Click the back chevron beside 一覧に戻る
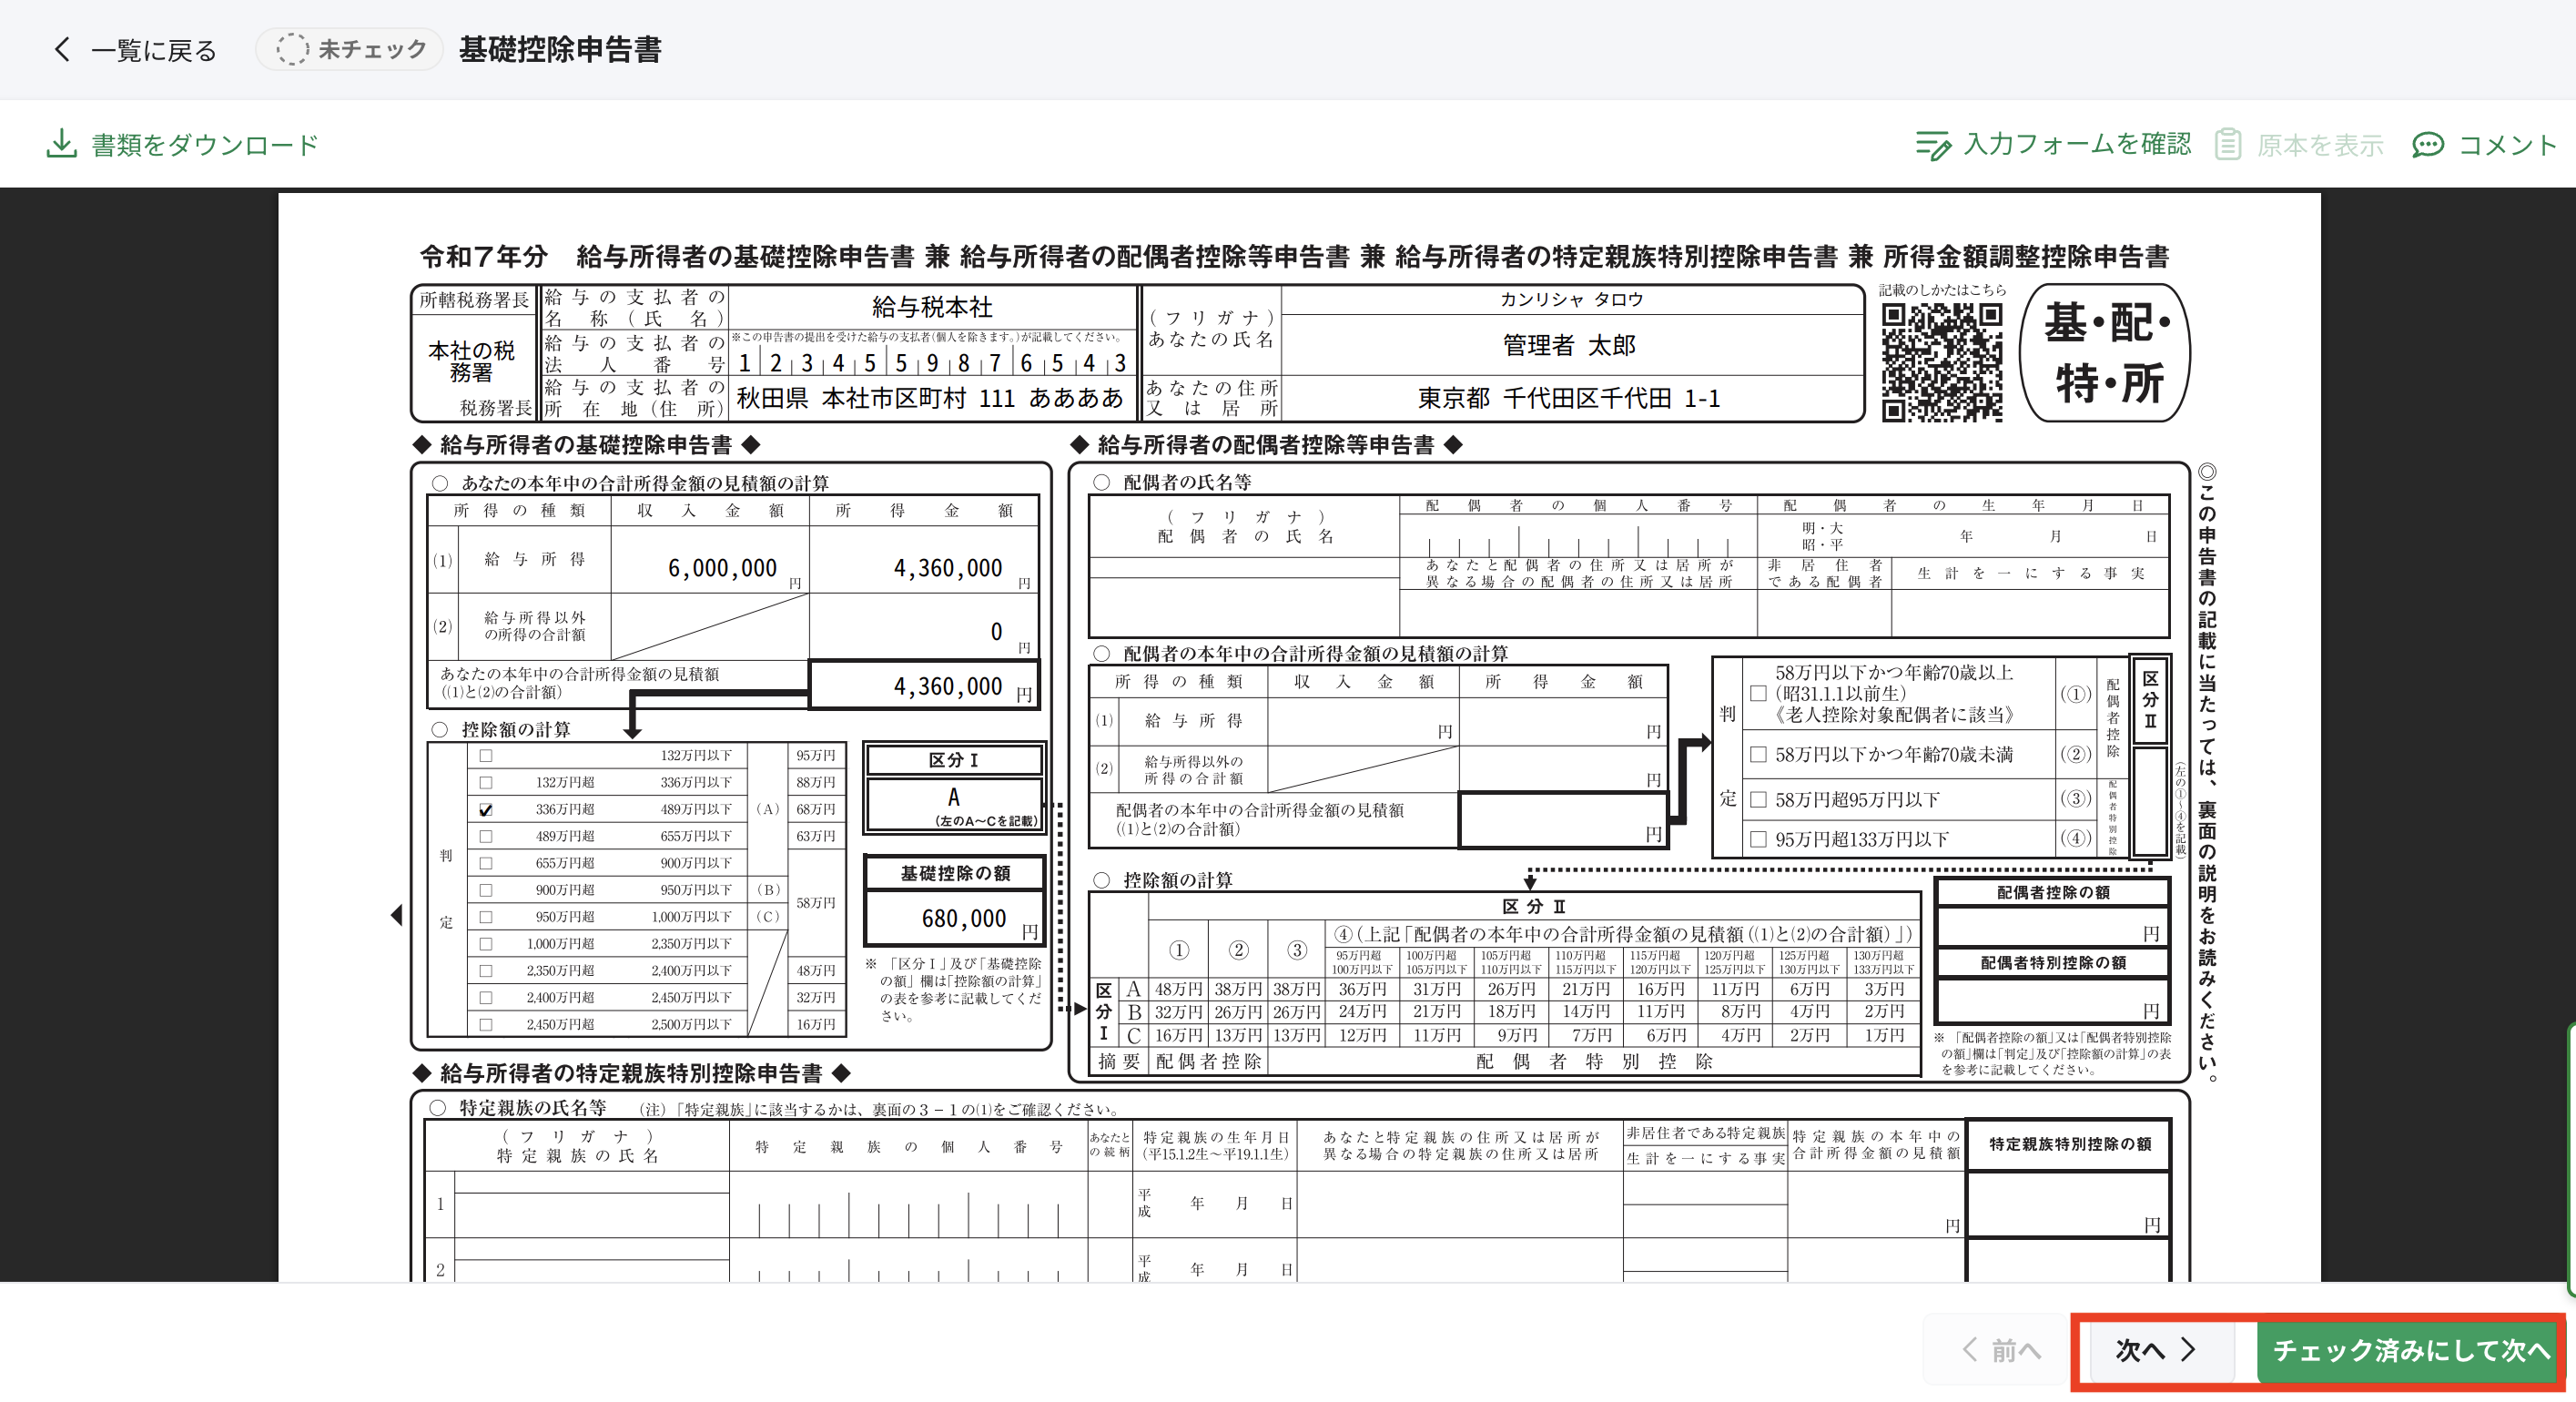Image resolution: width=2576 pixels, height=1402 pixels. tap(62, 49)
